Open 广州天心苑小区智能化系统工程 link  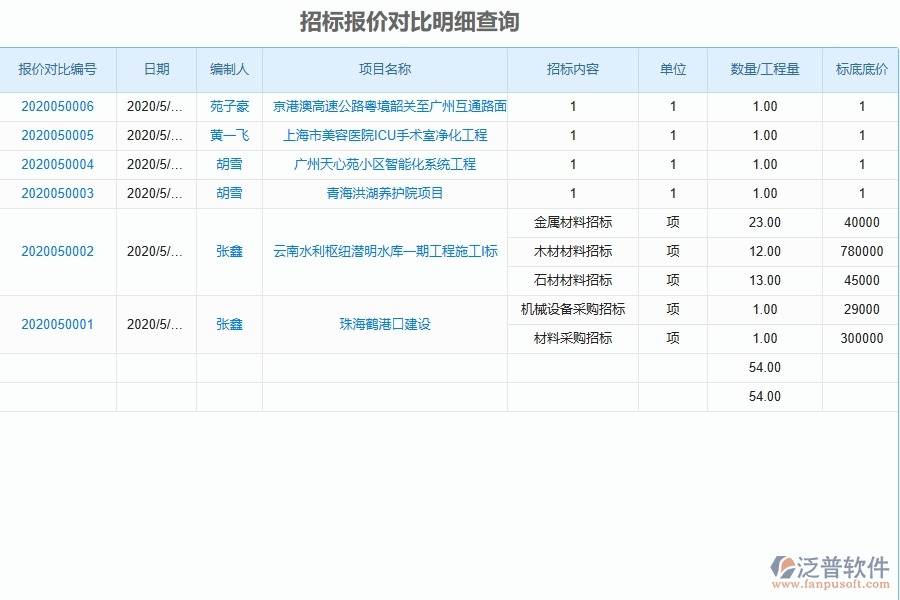click(385, 164)
